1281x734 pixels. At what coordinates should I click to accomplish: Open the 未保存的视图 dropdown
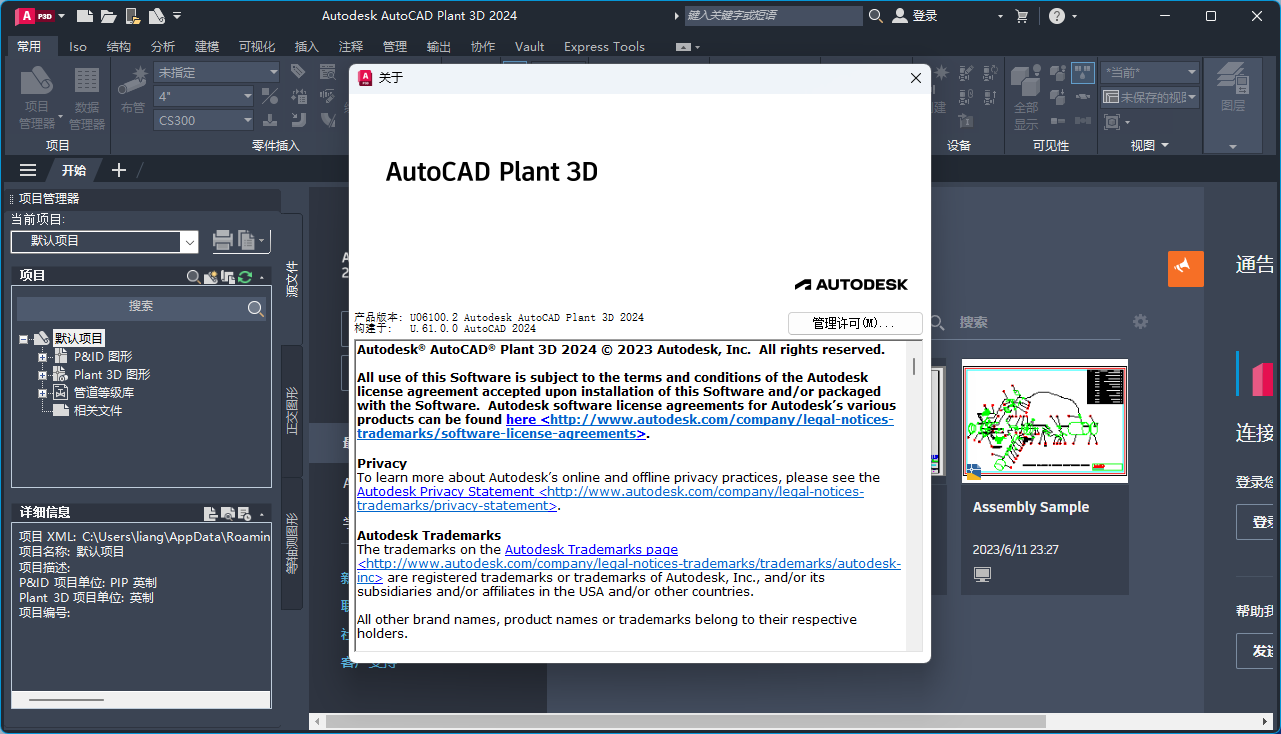pyautogui.click(x=1191, y=97)
